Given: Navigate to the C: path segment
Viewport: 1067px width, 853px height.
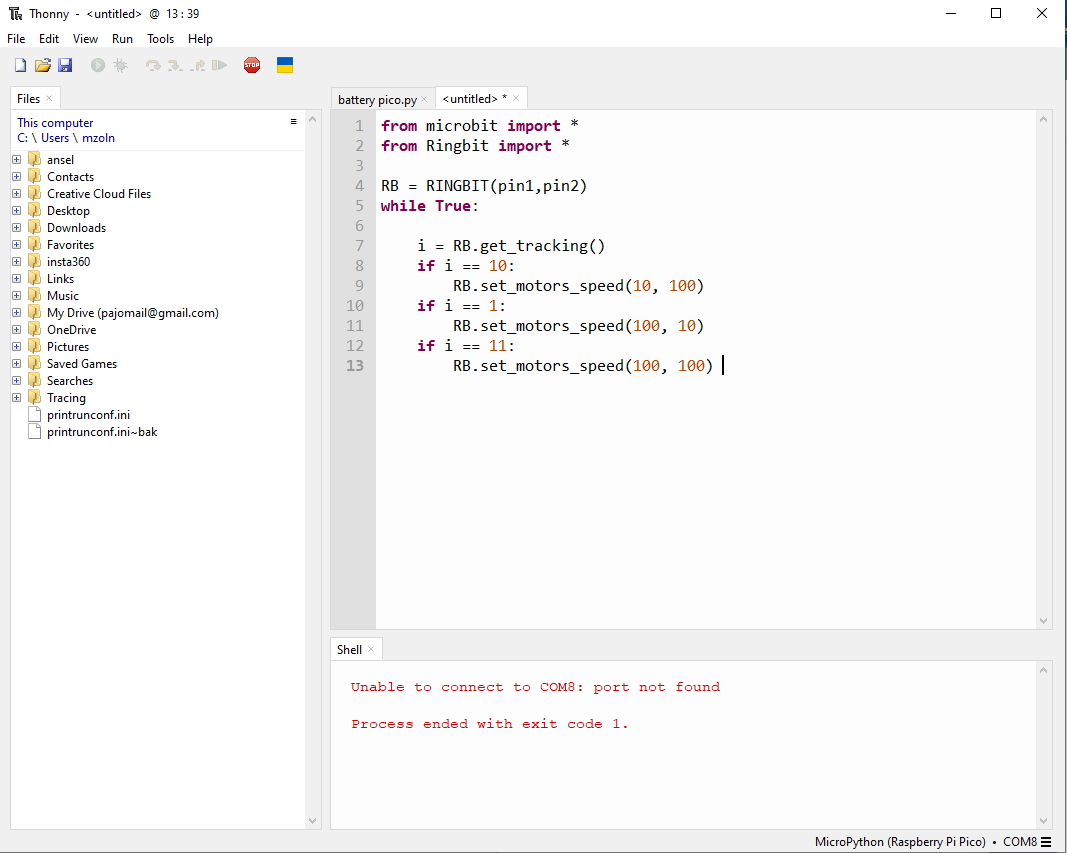Looking at the screenshot, I should coord(22,138).
